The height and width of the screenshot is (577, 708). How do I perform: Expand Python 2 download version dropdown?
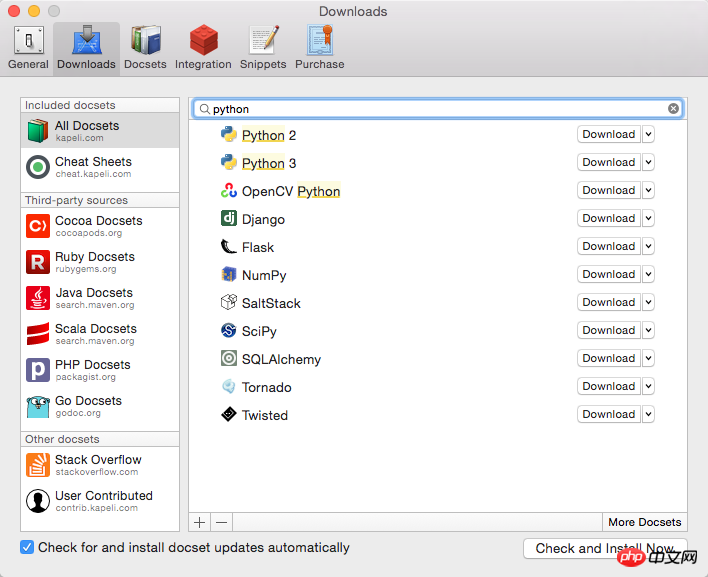648,134
